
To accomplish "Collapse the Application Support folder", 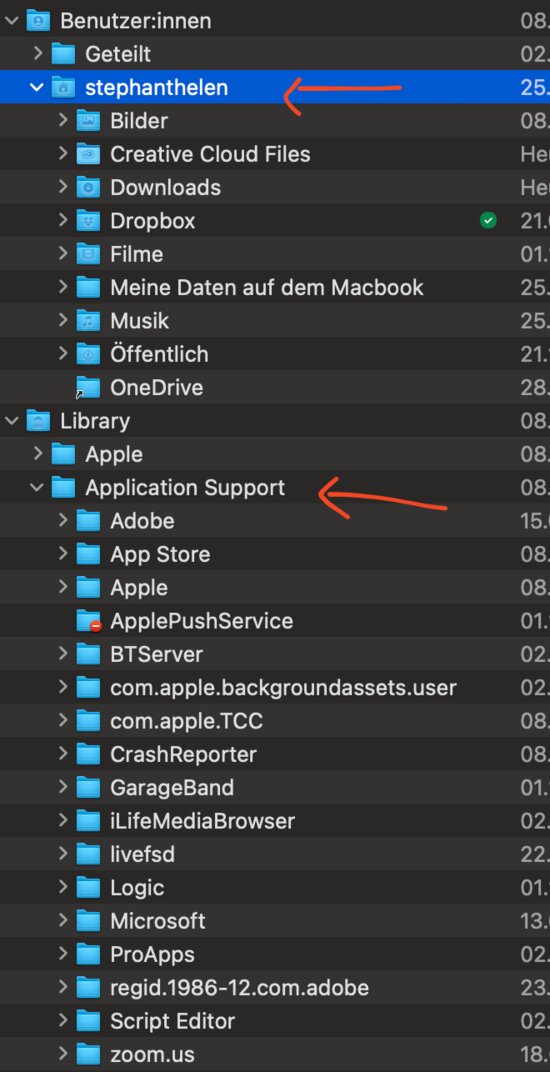I will [37, 487].
